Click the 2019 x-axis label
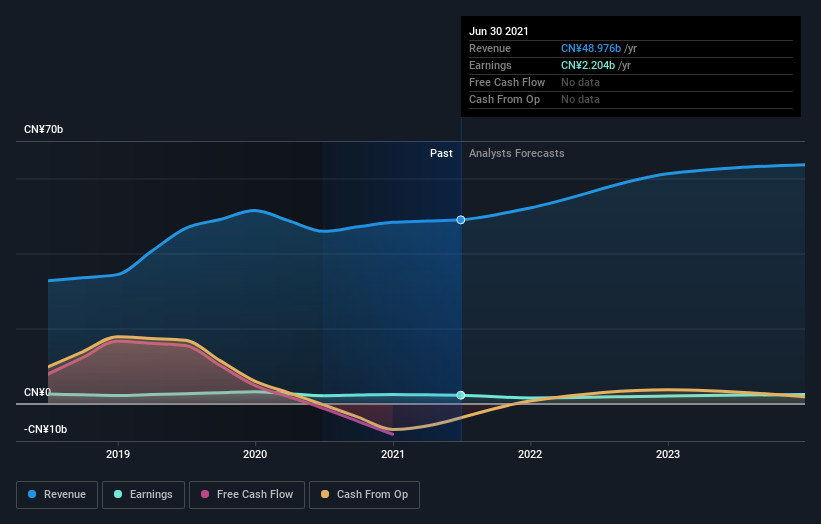The height and width of the screenshot is (524, 821). click(x=118, y=454)
